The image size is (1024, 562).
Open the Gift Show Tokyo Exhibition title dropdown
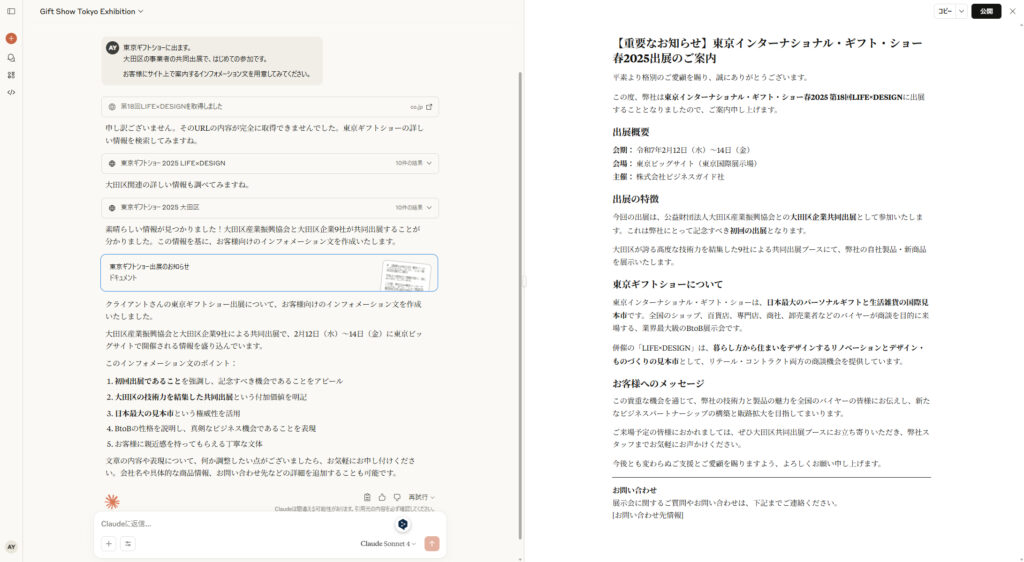point(91,11)
